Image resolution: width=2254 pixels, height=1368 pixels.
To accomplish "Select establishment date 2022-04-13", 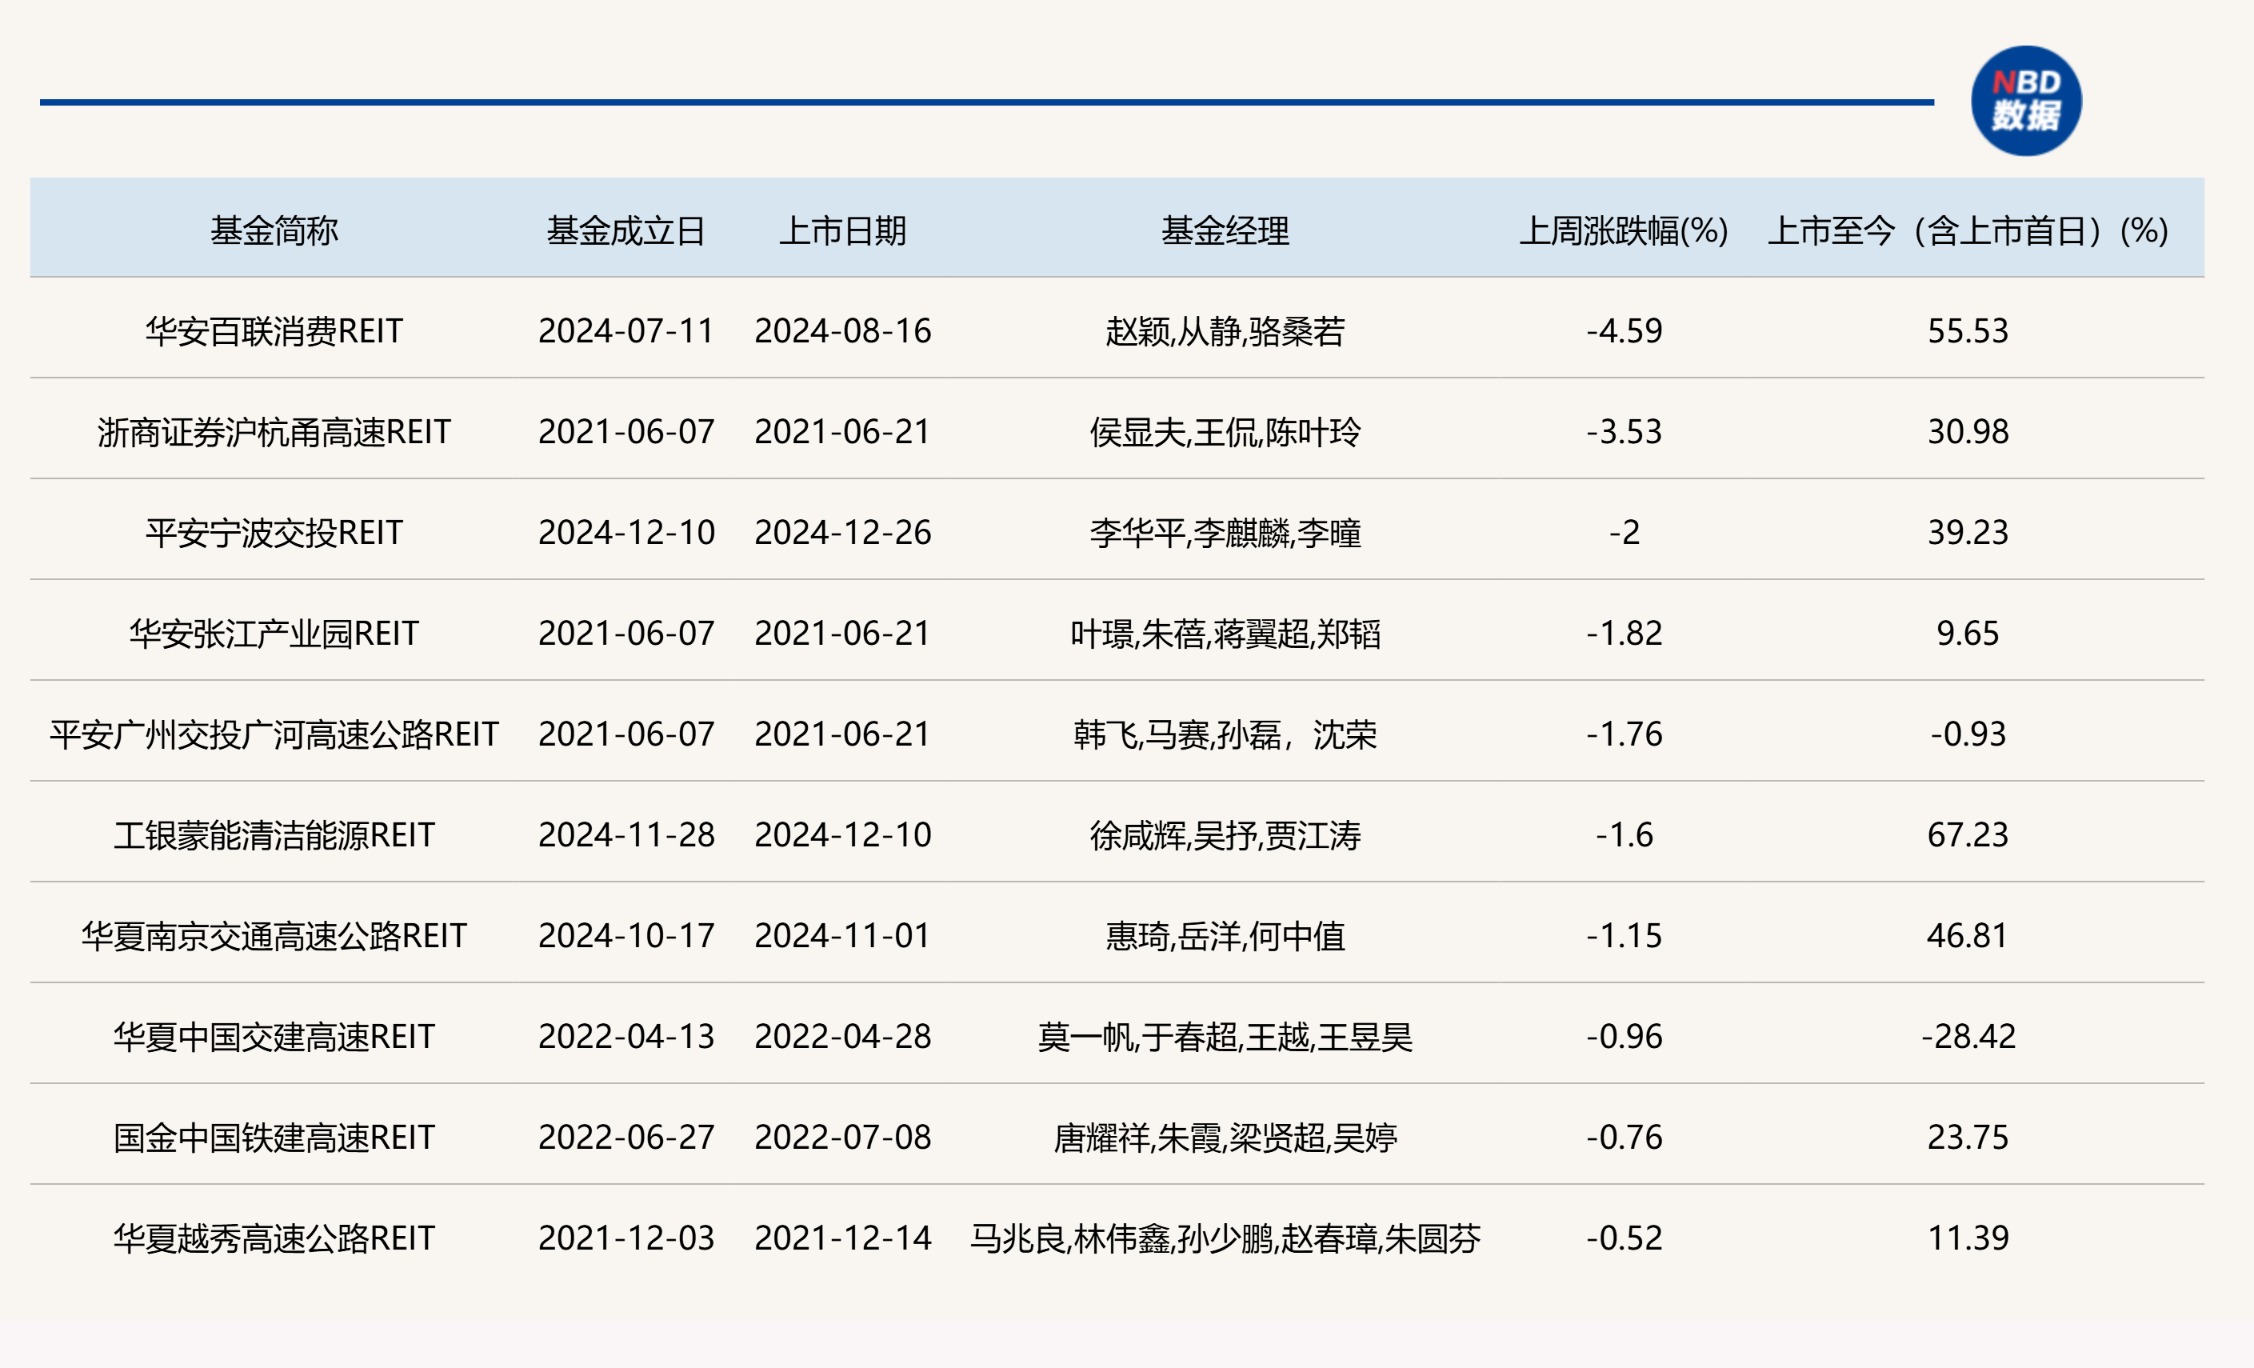I will point(626,1037).
